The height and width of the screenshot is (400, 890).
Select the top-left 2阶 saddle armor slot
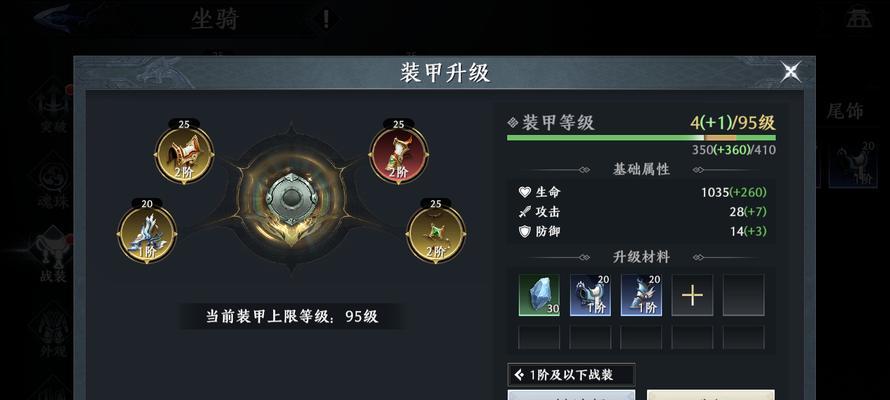(x=184, y=155)
